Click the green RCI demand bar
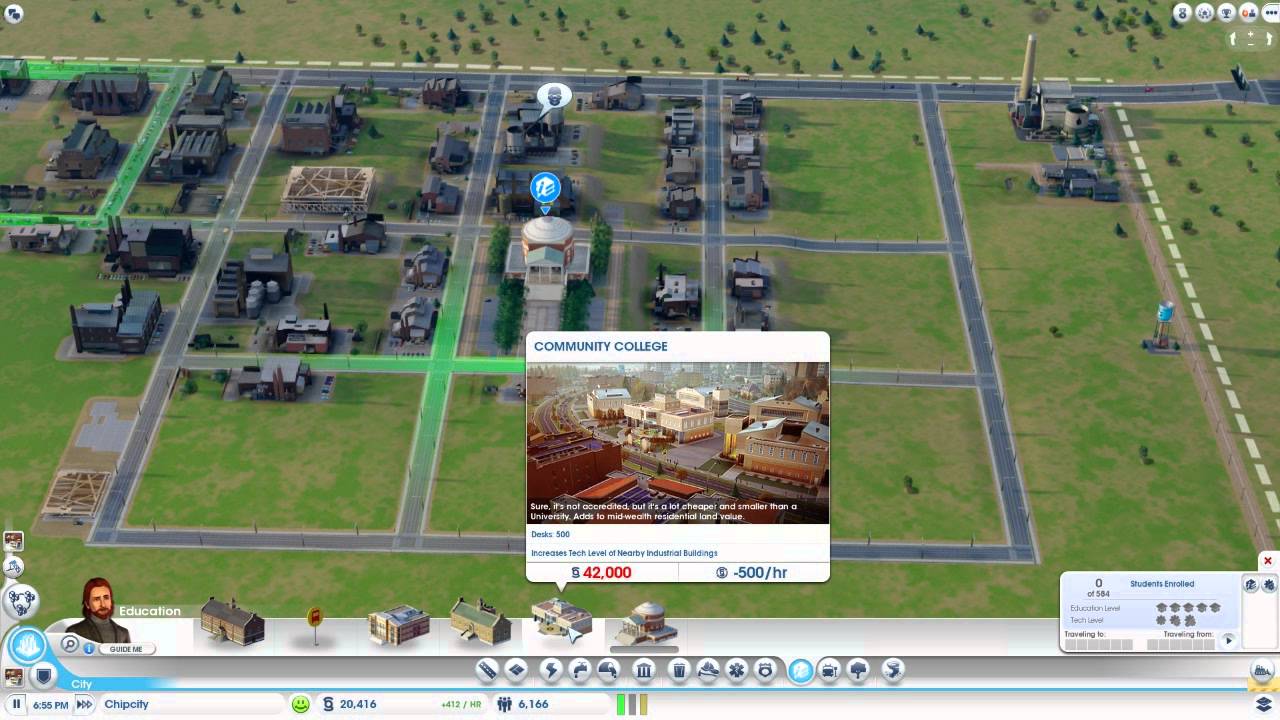The height and width of the screenshot is (720, 1280). (621, 704)
